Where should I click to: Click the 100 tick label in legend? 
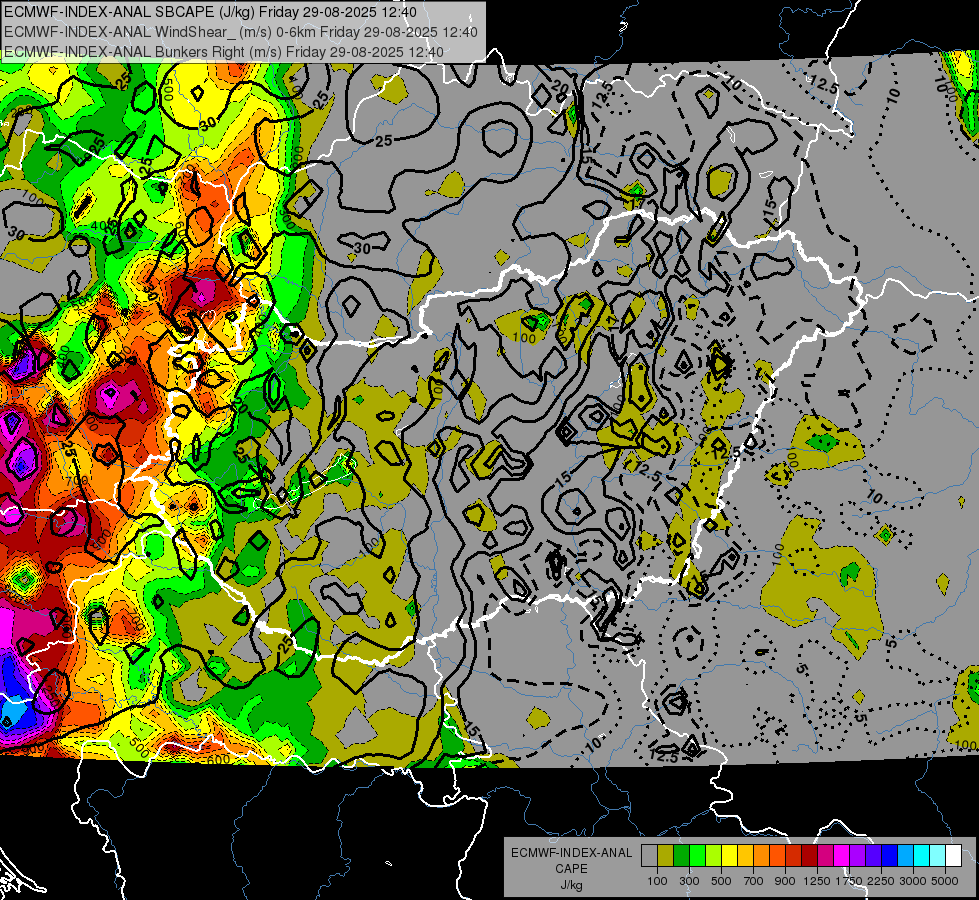pyautogui.click(x=657, y=881)
